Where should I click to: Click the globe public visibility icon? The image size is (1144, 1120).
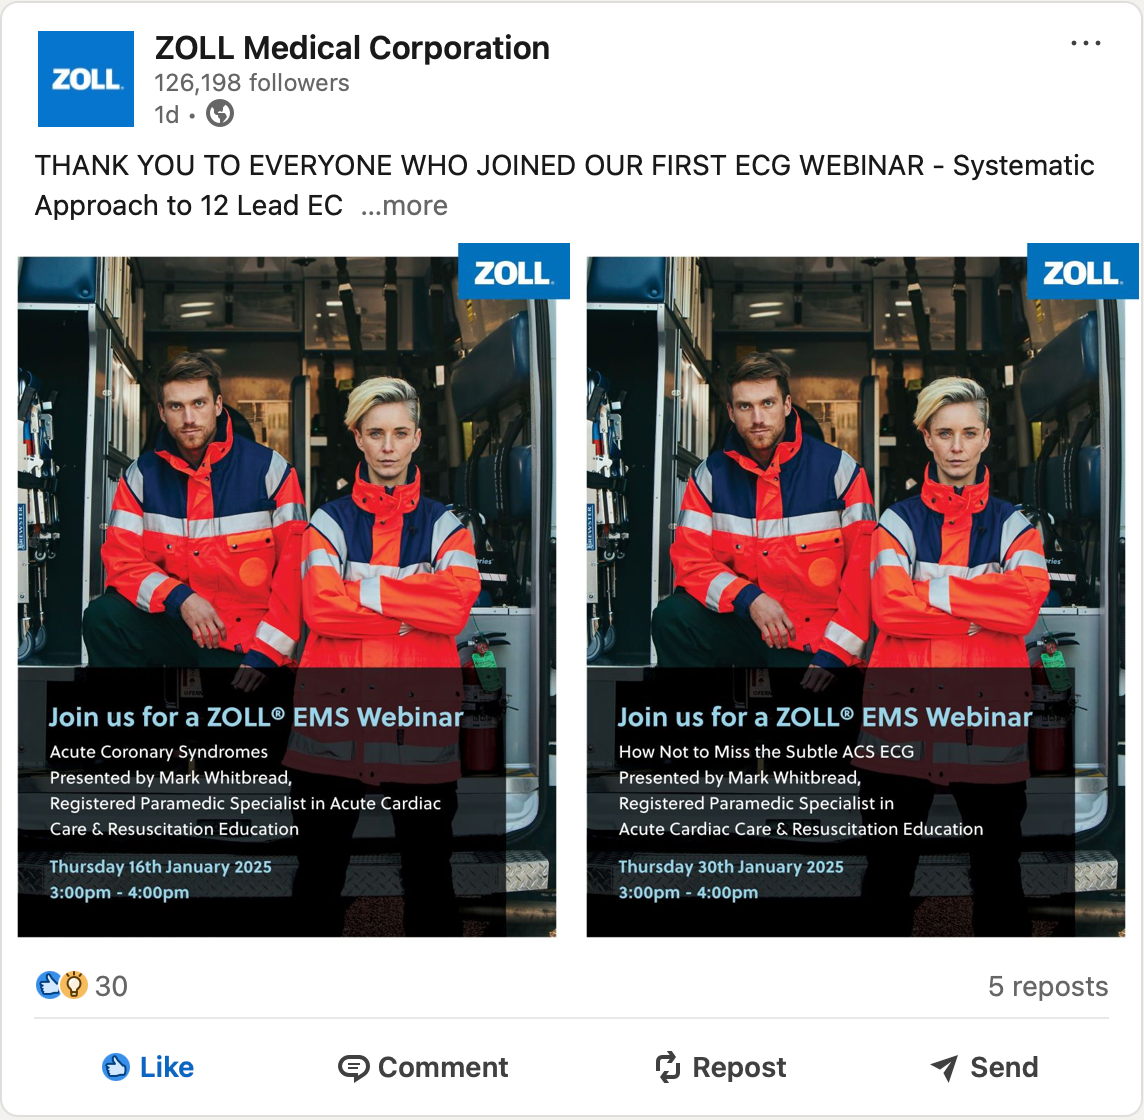220,114
